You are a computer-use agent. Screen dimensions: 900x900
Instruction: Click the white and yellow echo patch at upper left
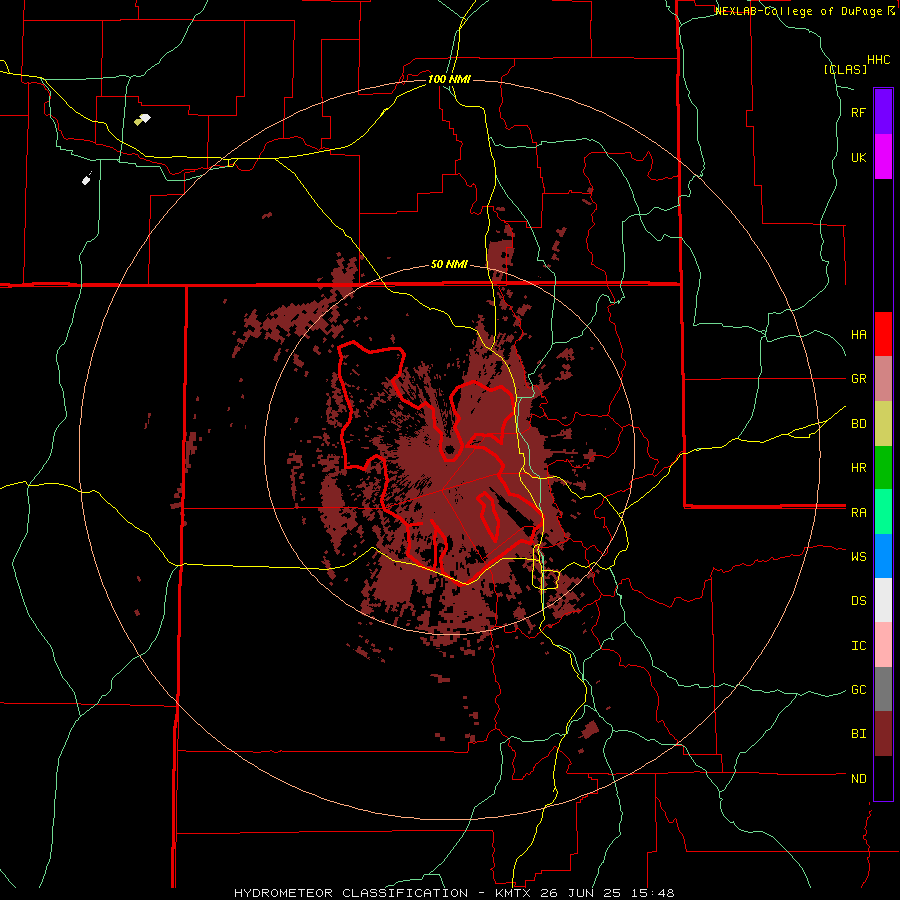pos(142,119)
